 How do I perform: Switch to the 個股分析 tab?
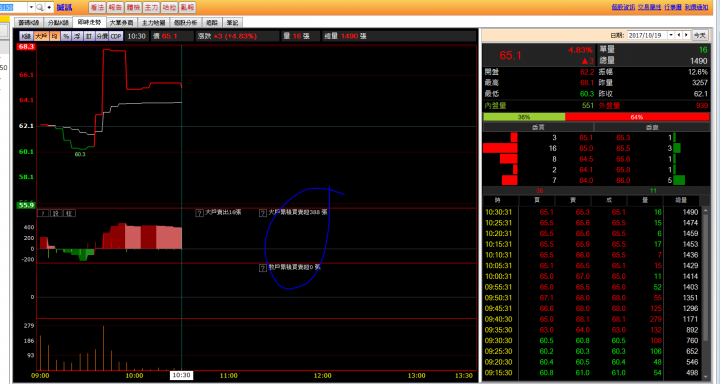(x=186, y=23)
